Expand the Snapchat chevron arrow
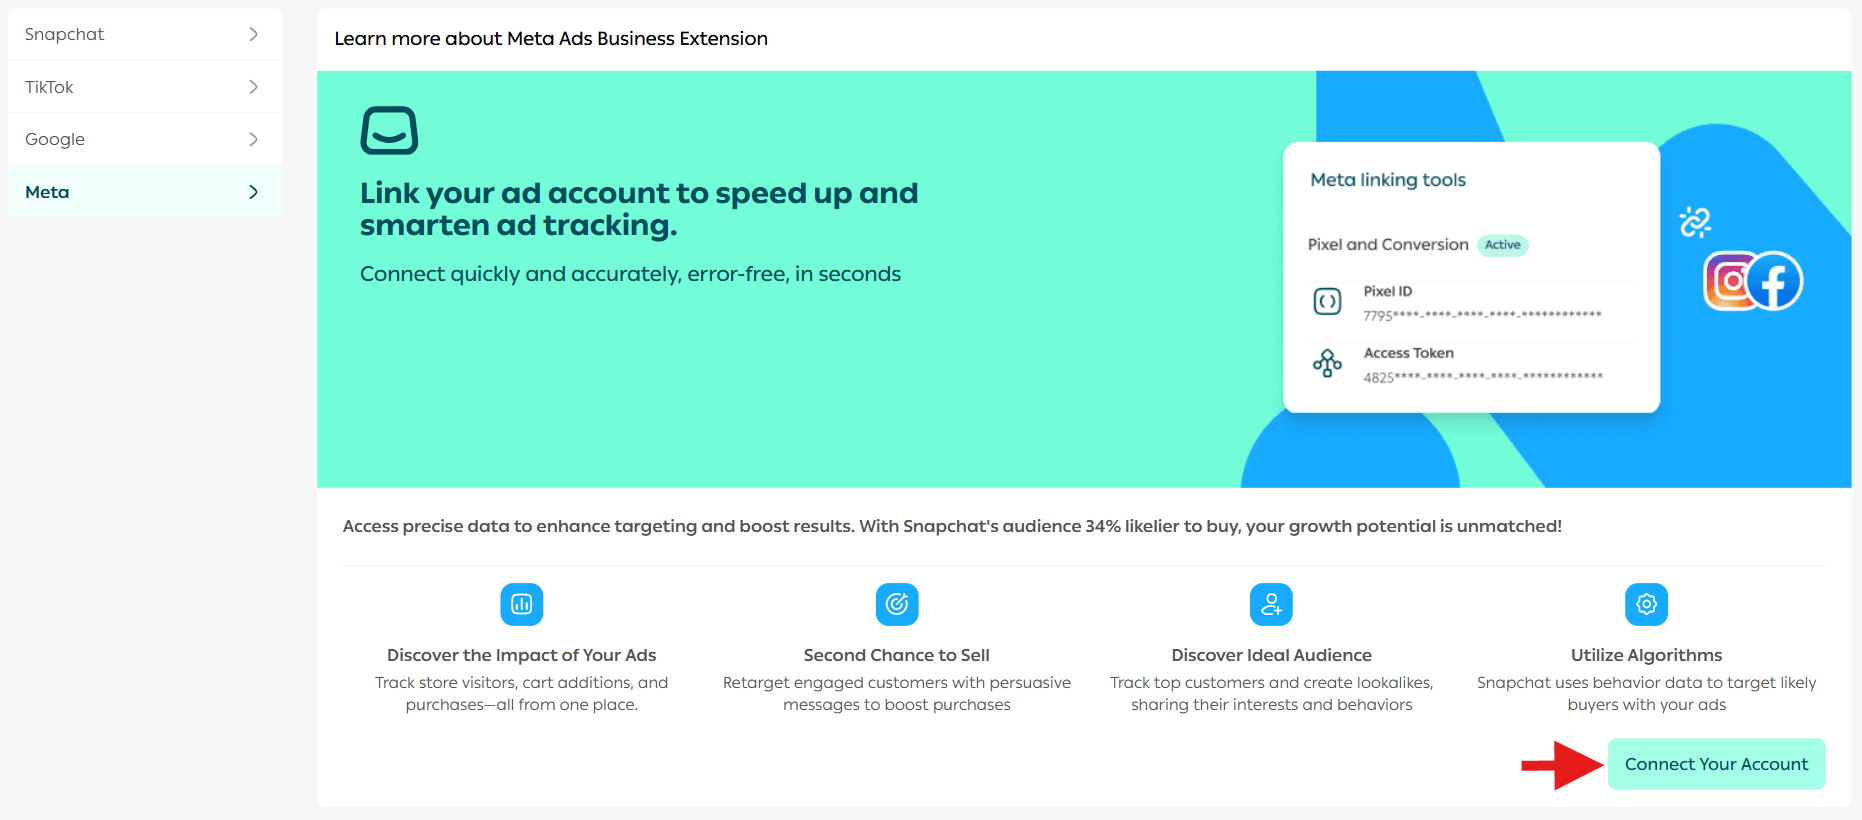 click(x=253, y=34)
